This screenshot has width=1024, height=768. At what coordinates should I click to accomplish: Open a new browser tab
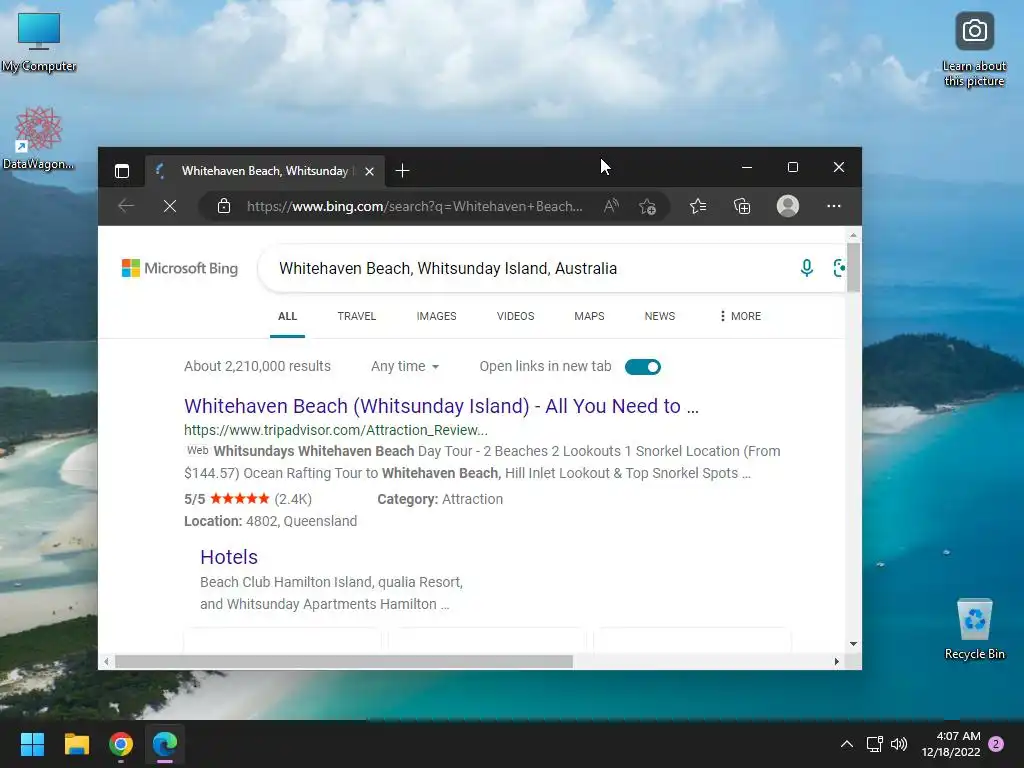(x=402, y=171)
